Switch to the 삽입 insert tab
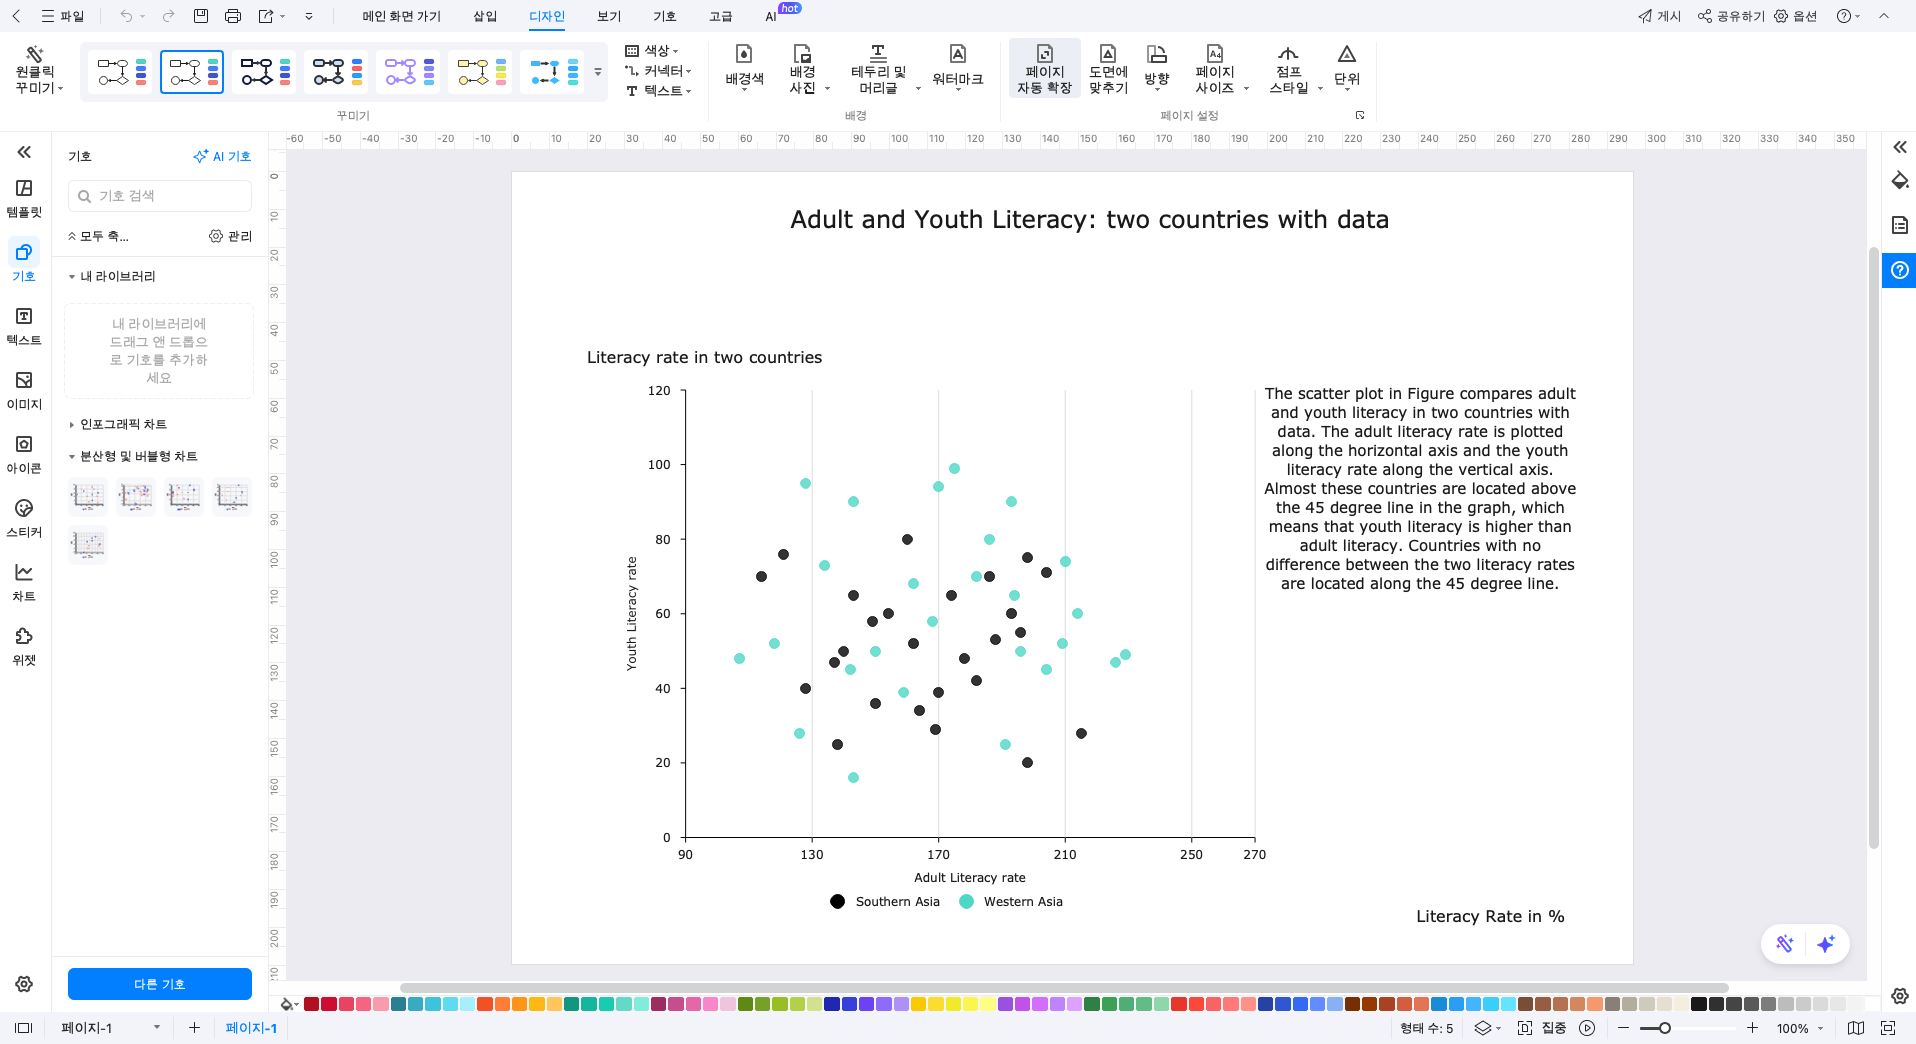Image resolution: width=1916 pixels, height=1044 pixels. 485,16
